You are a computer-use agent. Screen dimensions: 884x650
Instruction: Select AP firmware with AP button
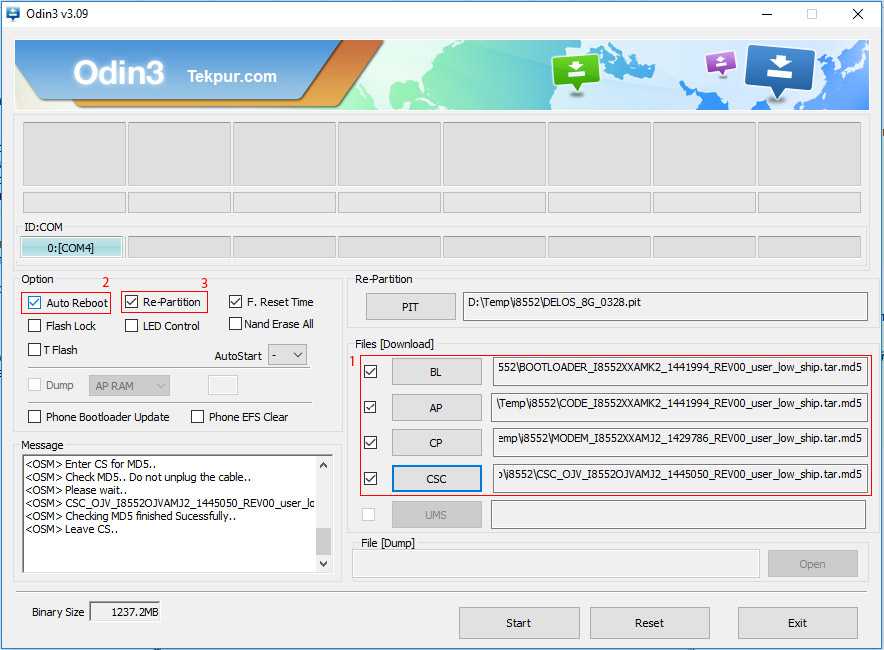click(436, 407)
